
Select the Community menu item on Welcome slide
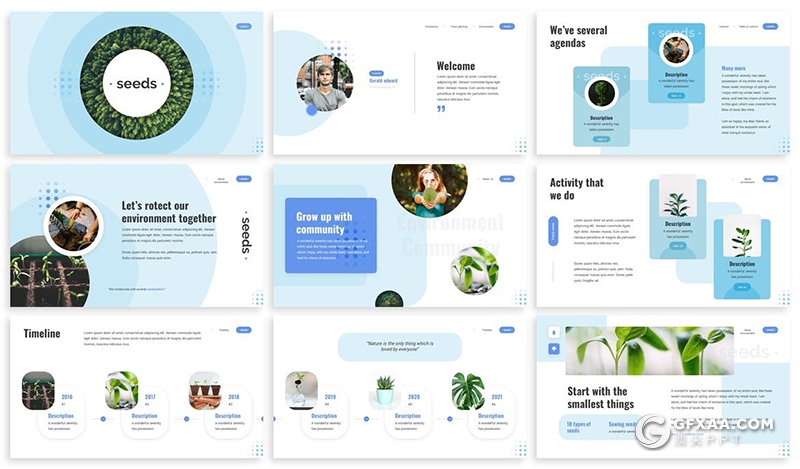click(x=432, y=27)
